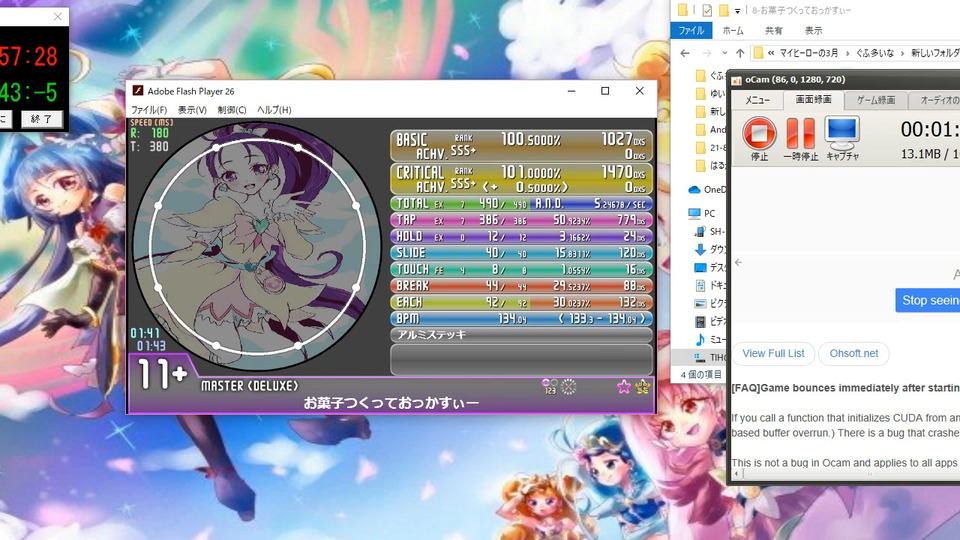Click the 123 note-order icon in the footer
This screenshot has height=540, width=960.
[550, 386]
